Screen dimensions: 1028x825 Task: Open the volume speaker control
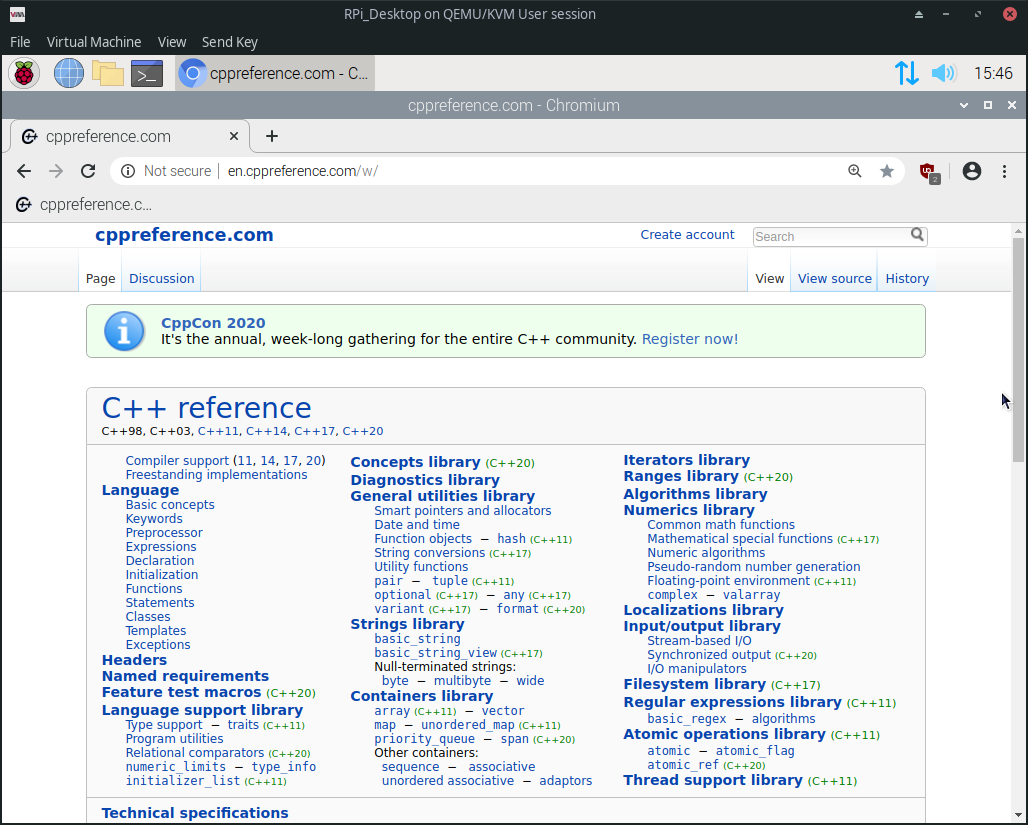pos(943,73)
